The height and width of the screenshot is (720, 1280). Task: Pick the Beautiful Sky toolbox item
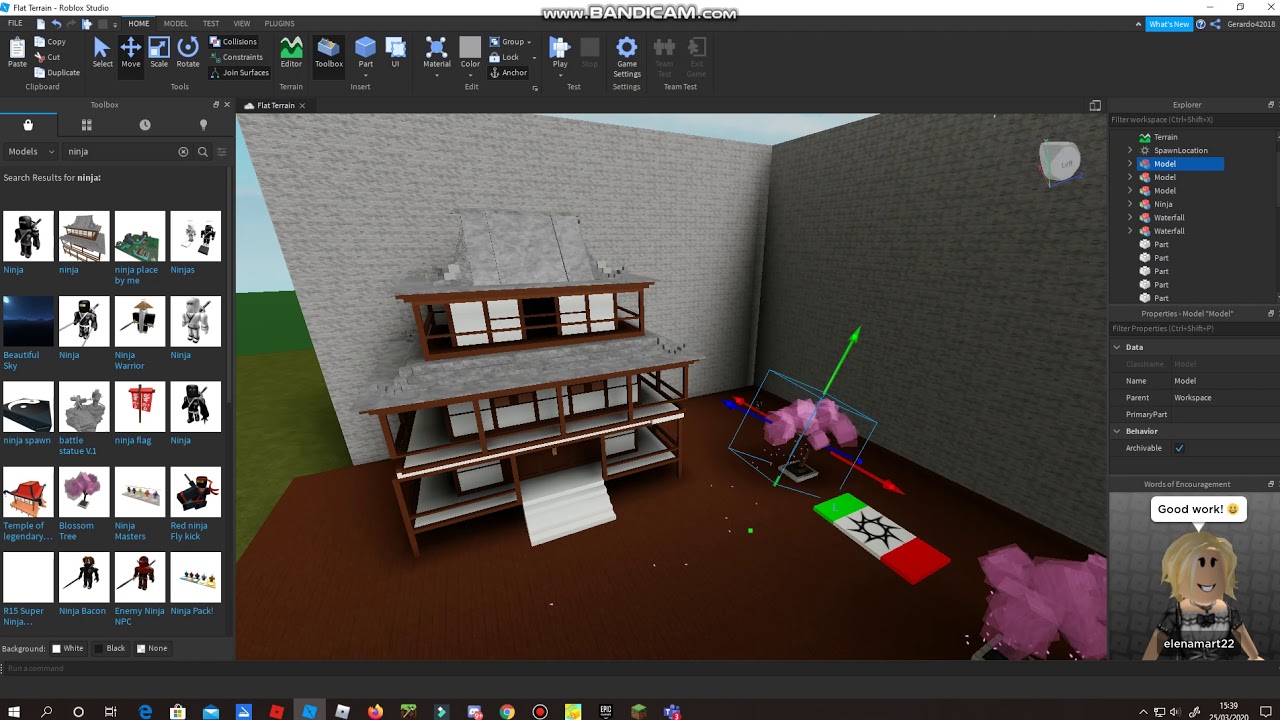[28, 333]
